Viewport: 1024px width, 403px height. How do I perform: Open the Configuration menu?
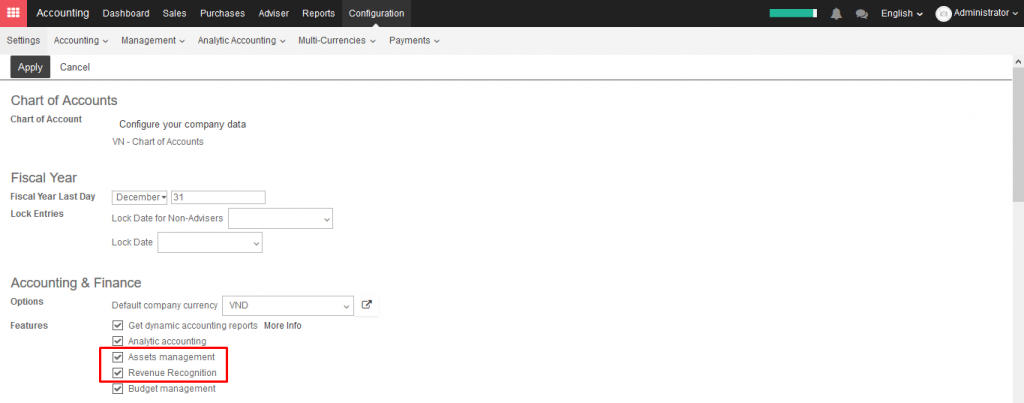coord(376,13)
